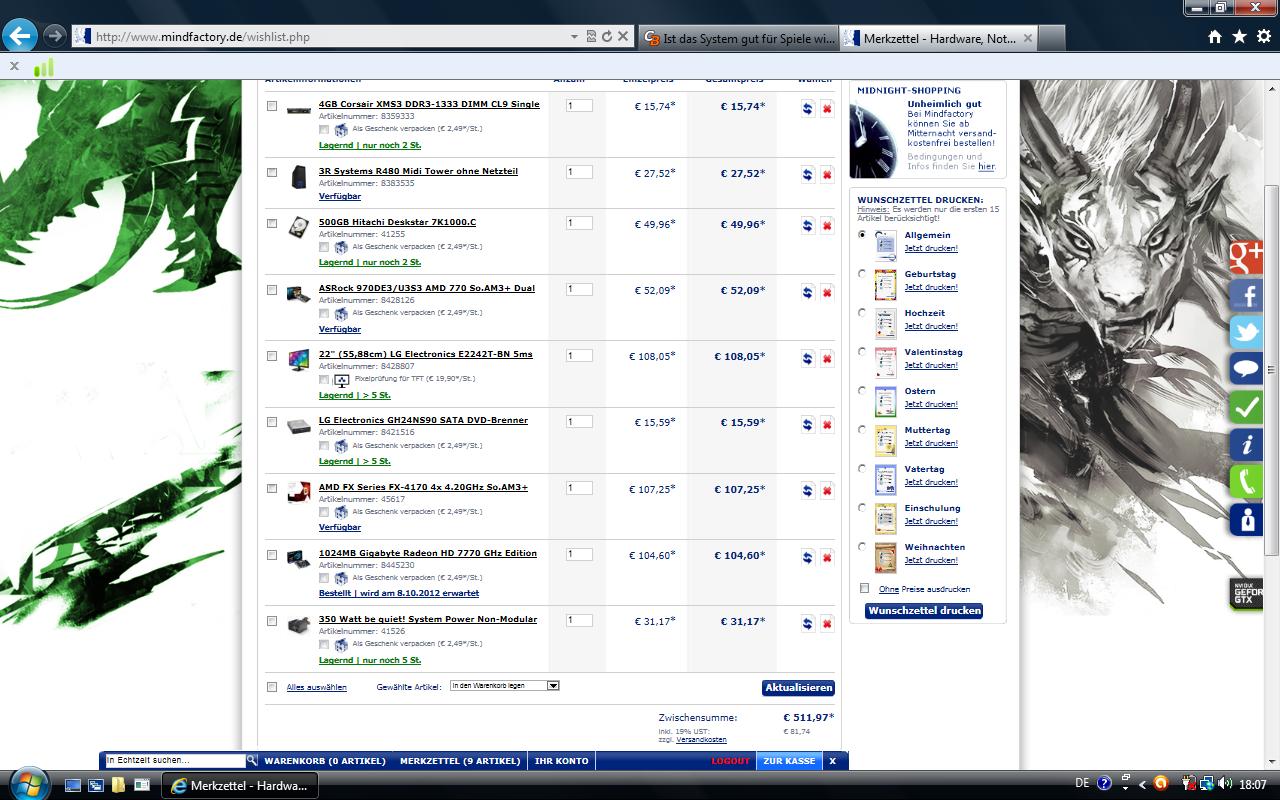Open the Facebook sidebar icon
Screen dimensions: 1280x800
tap(1247, 295)
